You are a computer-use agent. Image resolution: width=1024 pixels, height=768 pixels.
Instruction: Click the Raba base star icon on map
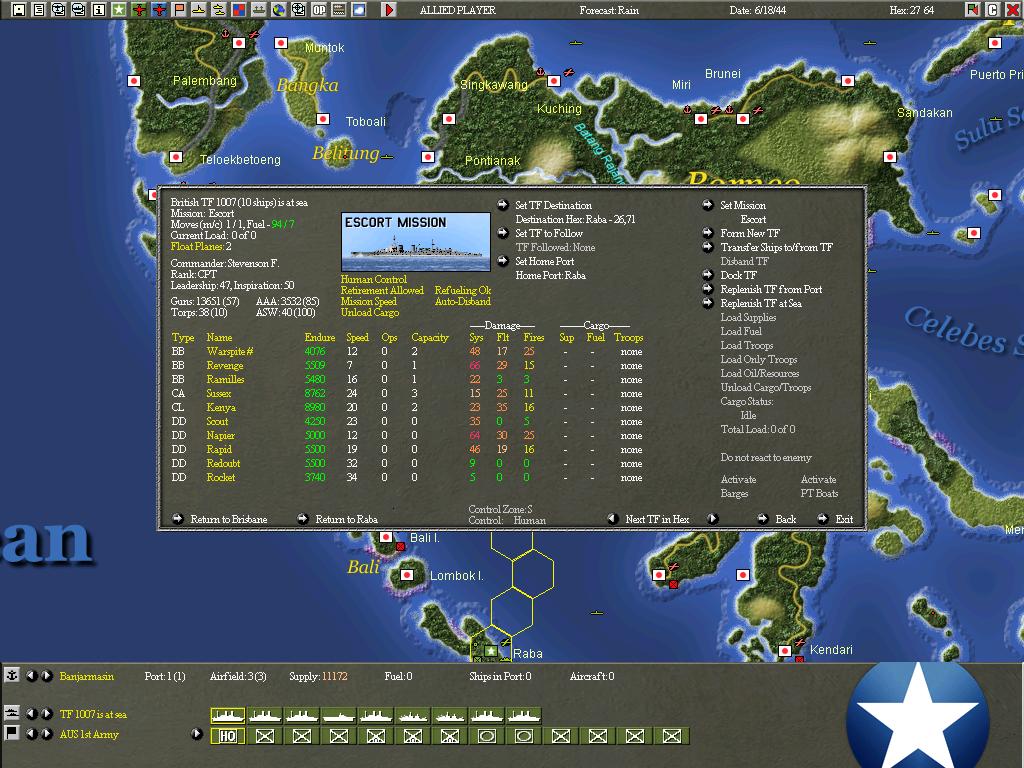point(491,651)
